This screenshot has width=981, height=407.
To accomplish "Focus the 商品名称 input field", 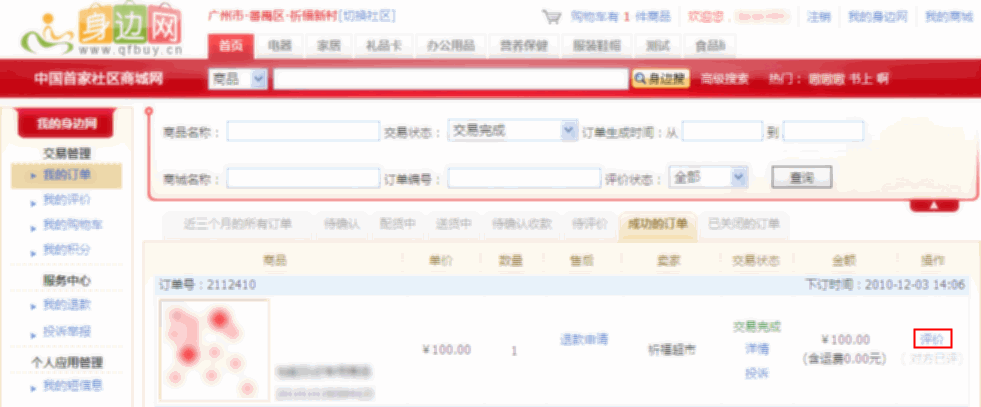I will pos(301,132).
